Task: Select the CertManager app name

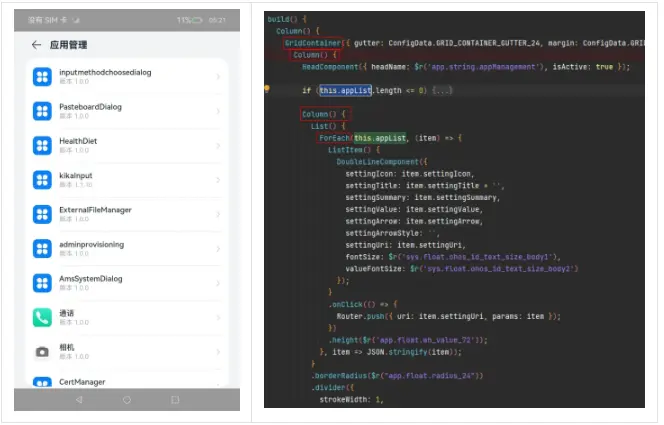Action: [x=82, y=383]
